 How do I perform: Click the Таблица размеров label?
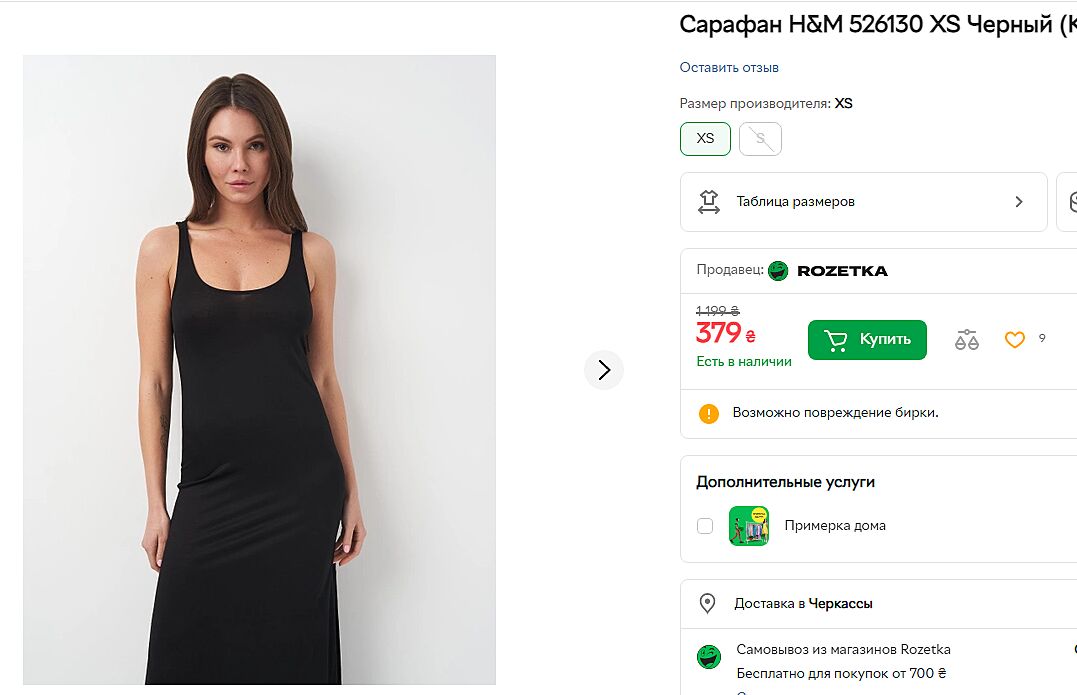point(795,201)
